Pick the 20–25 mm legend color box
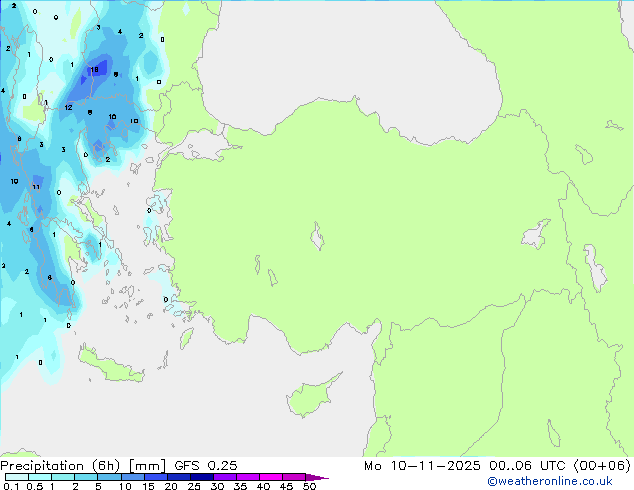 178,477
